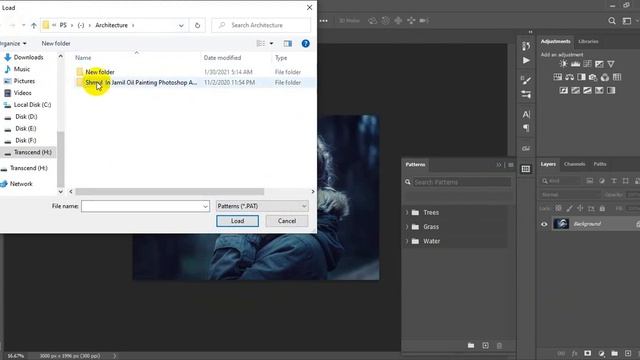Open Photoshop search magnifier icon

click(x=612, y=21)
